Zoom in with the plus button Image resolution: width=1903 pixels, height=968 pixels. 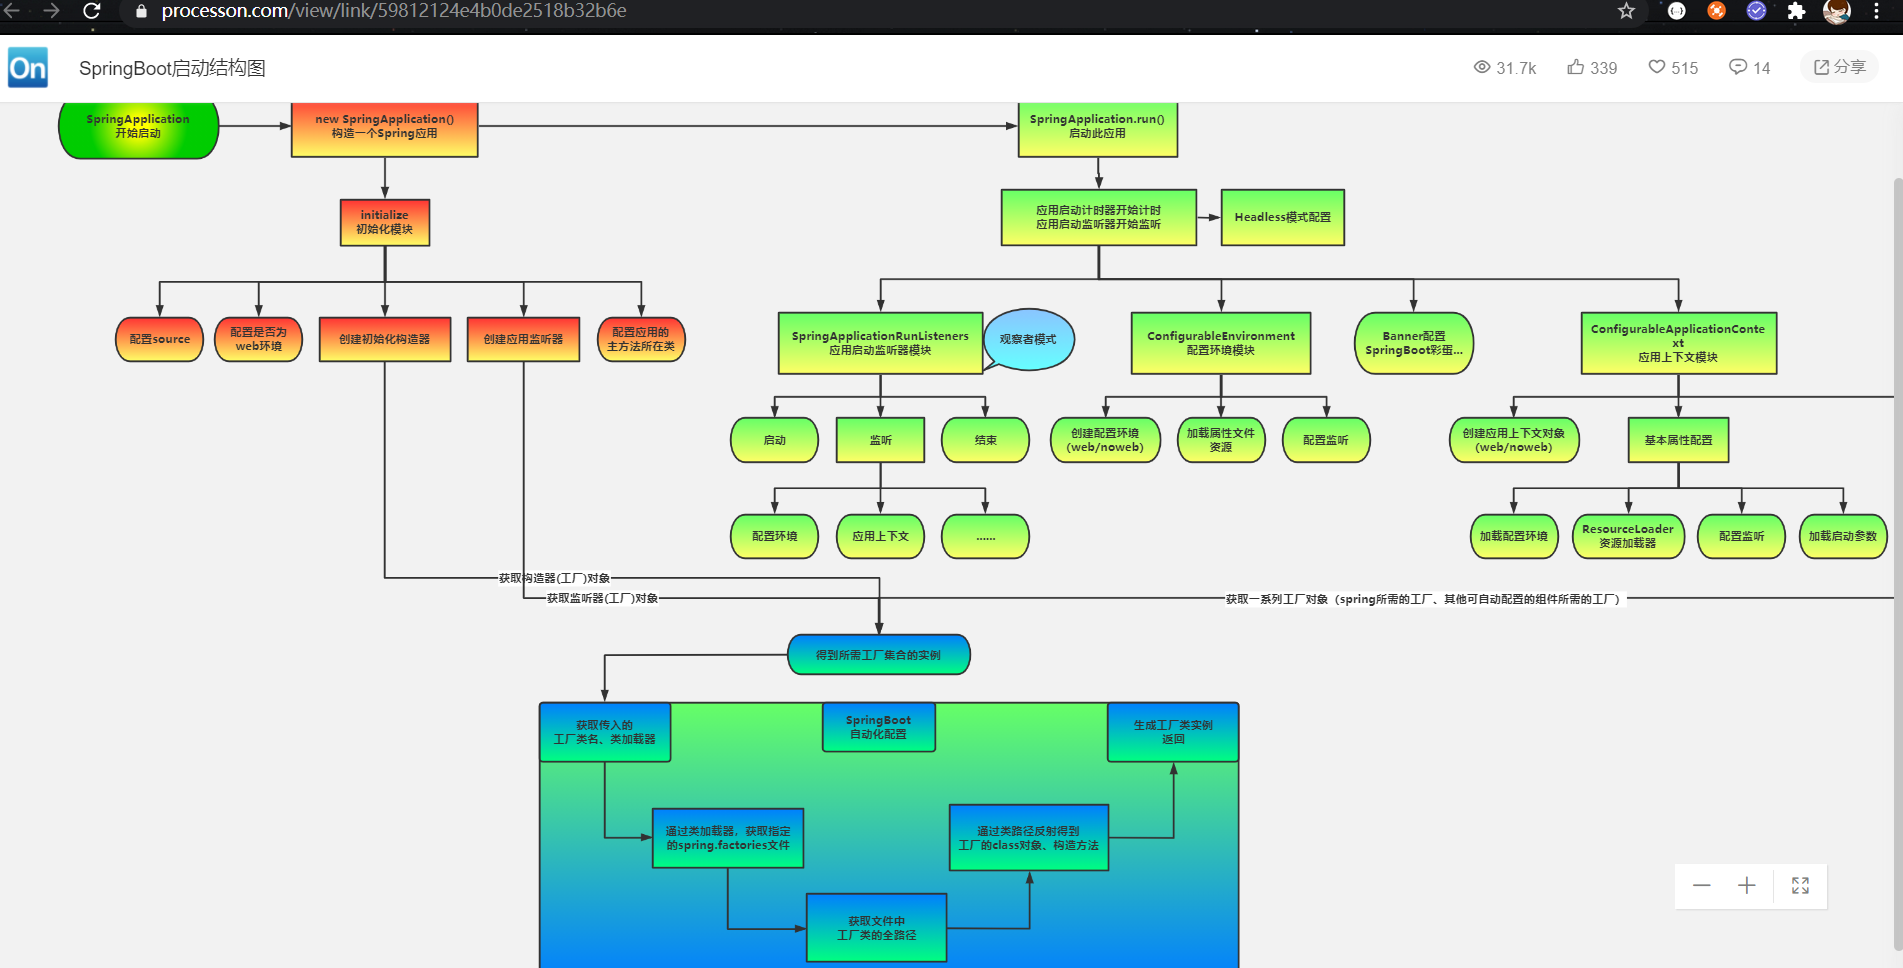pyautogui.click(x=1747, y=886)
